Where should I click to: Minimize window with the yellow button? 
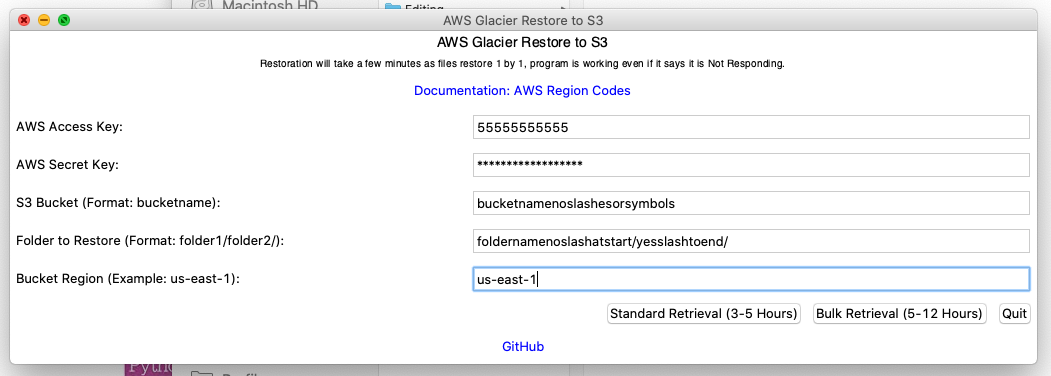coord(44,21)
